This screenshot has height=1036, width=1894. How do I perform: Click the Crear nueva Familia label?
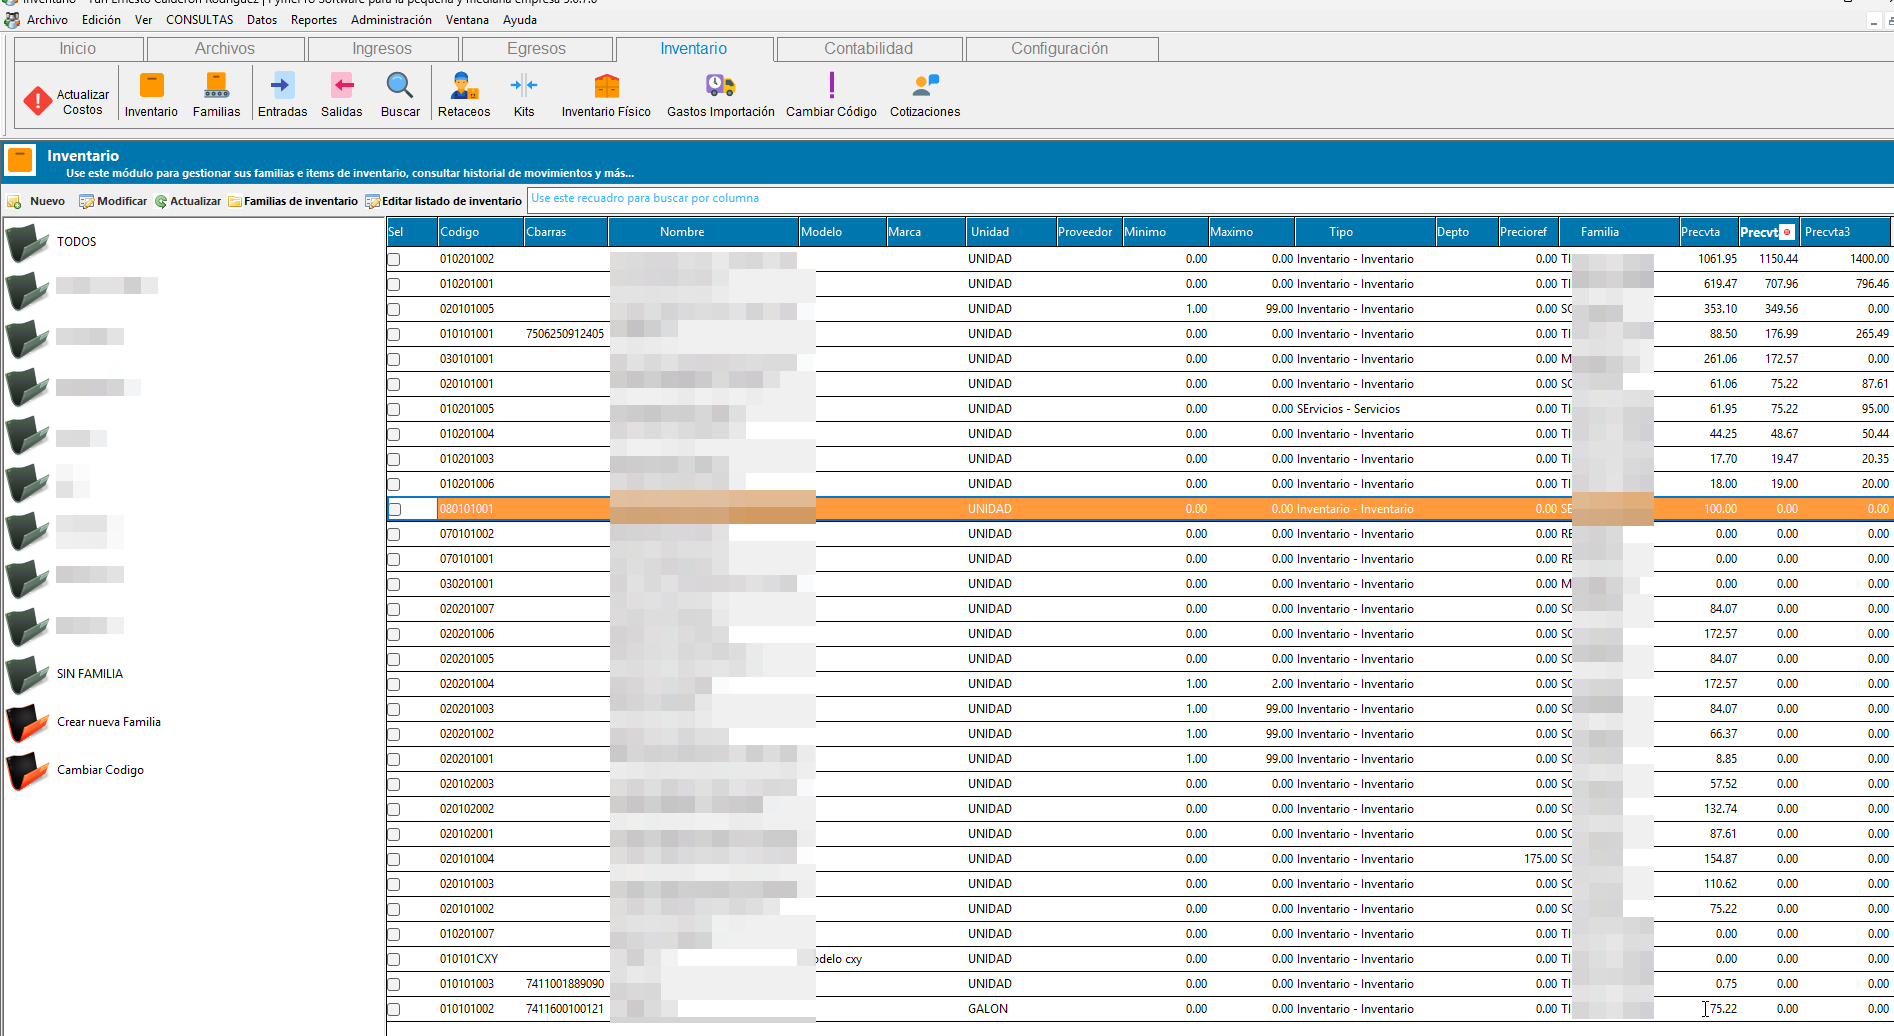pos(109,722)
